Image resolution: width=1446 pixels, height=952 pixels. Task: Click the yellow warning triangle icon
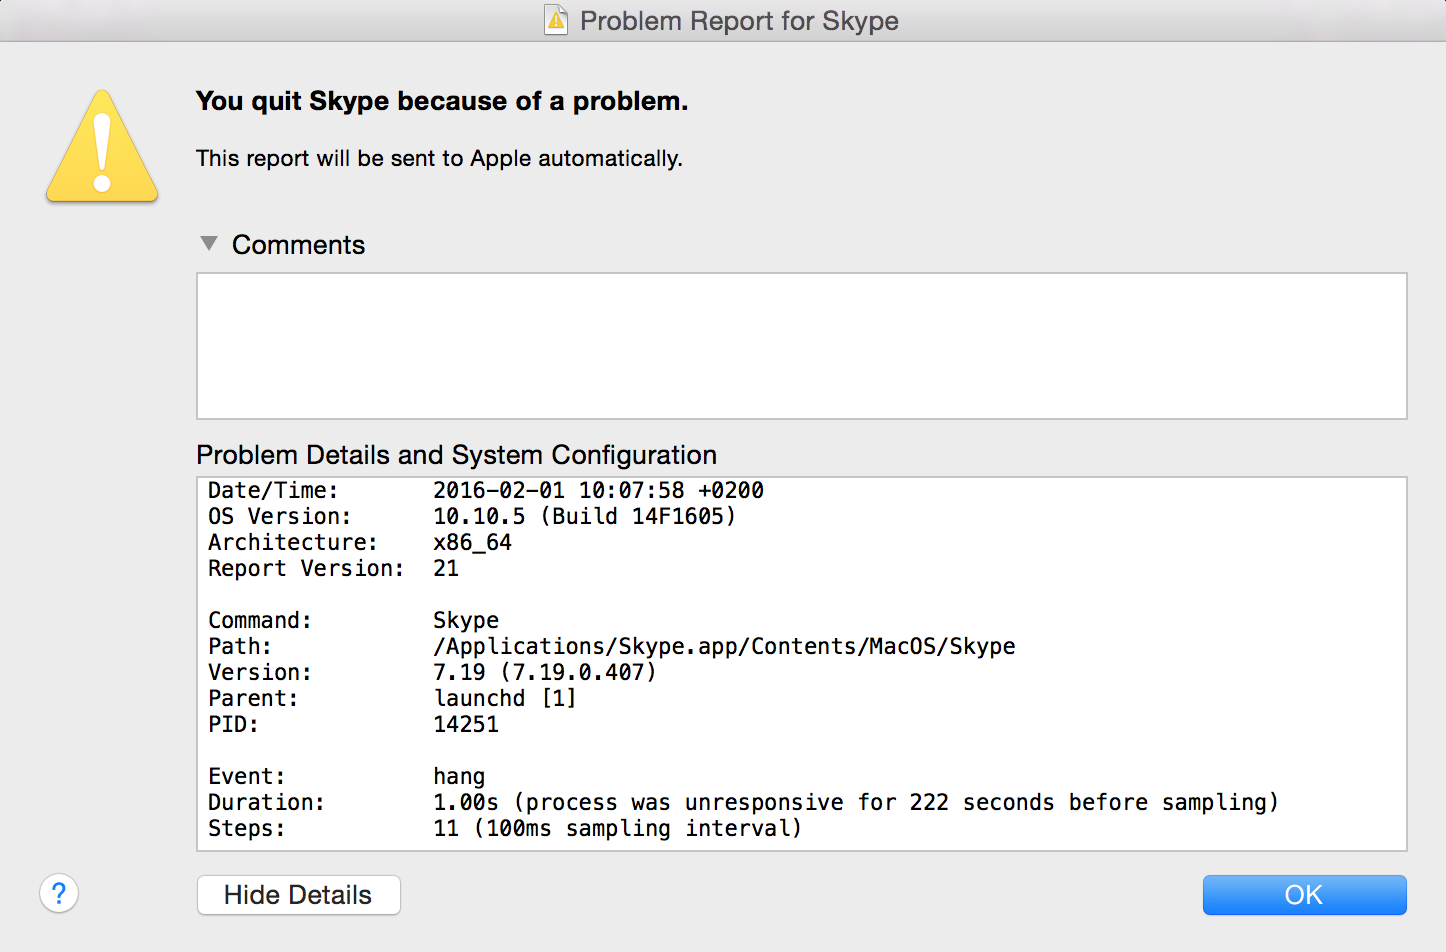(x=102, y=146)
